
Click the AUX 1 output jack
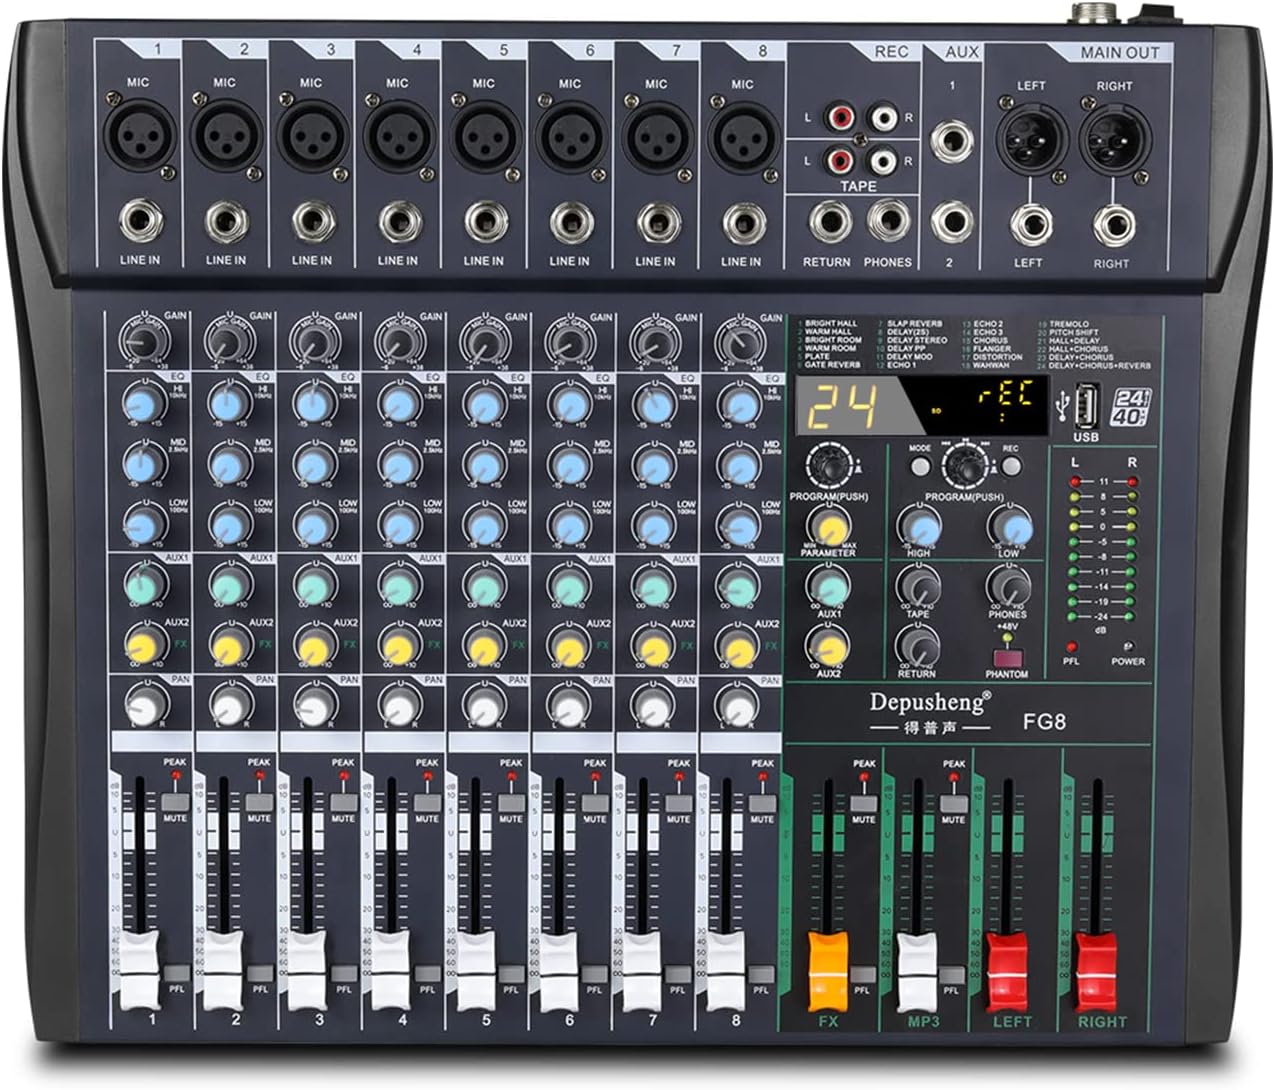(951, 141)
